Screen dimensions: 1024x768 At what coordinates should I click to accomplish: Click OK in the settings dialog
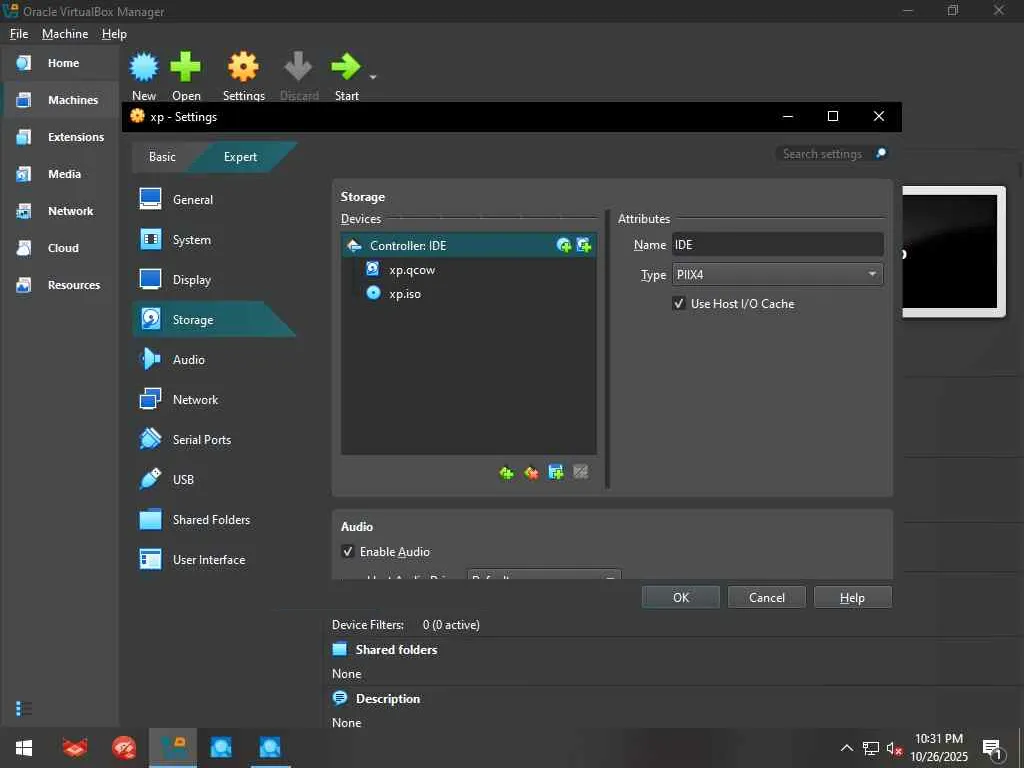[680, 598]
